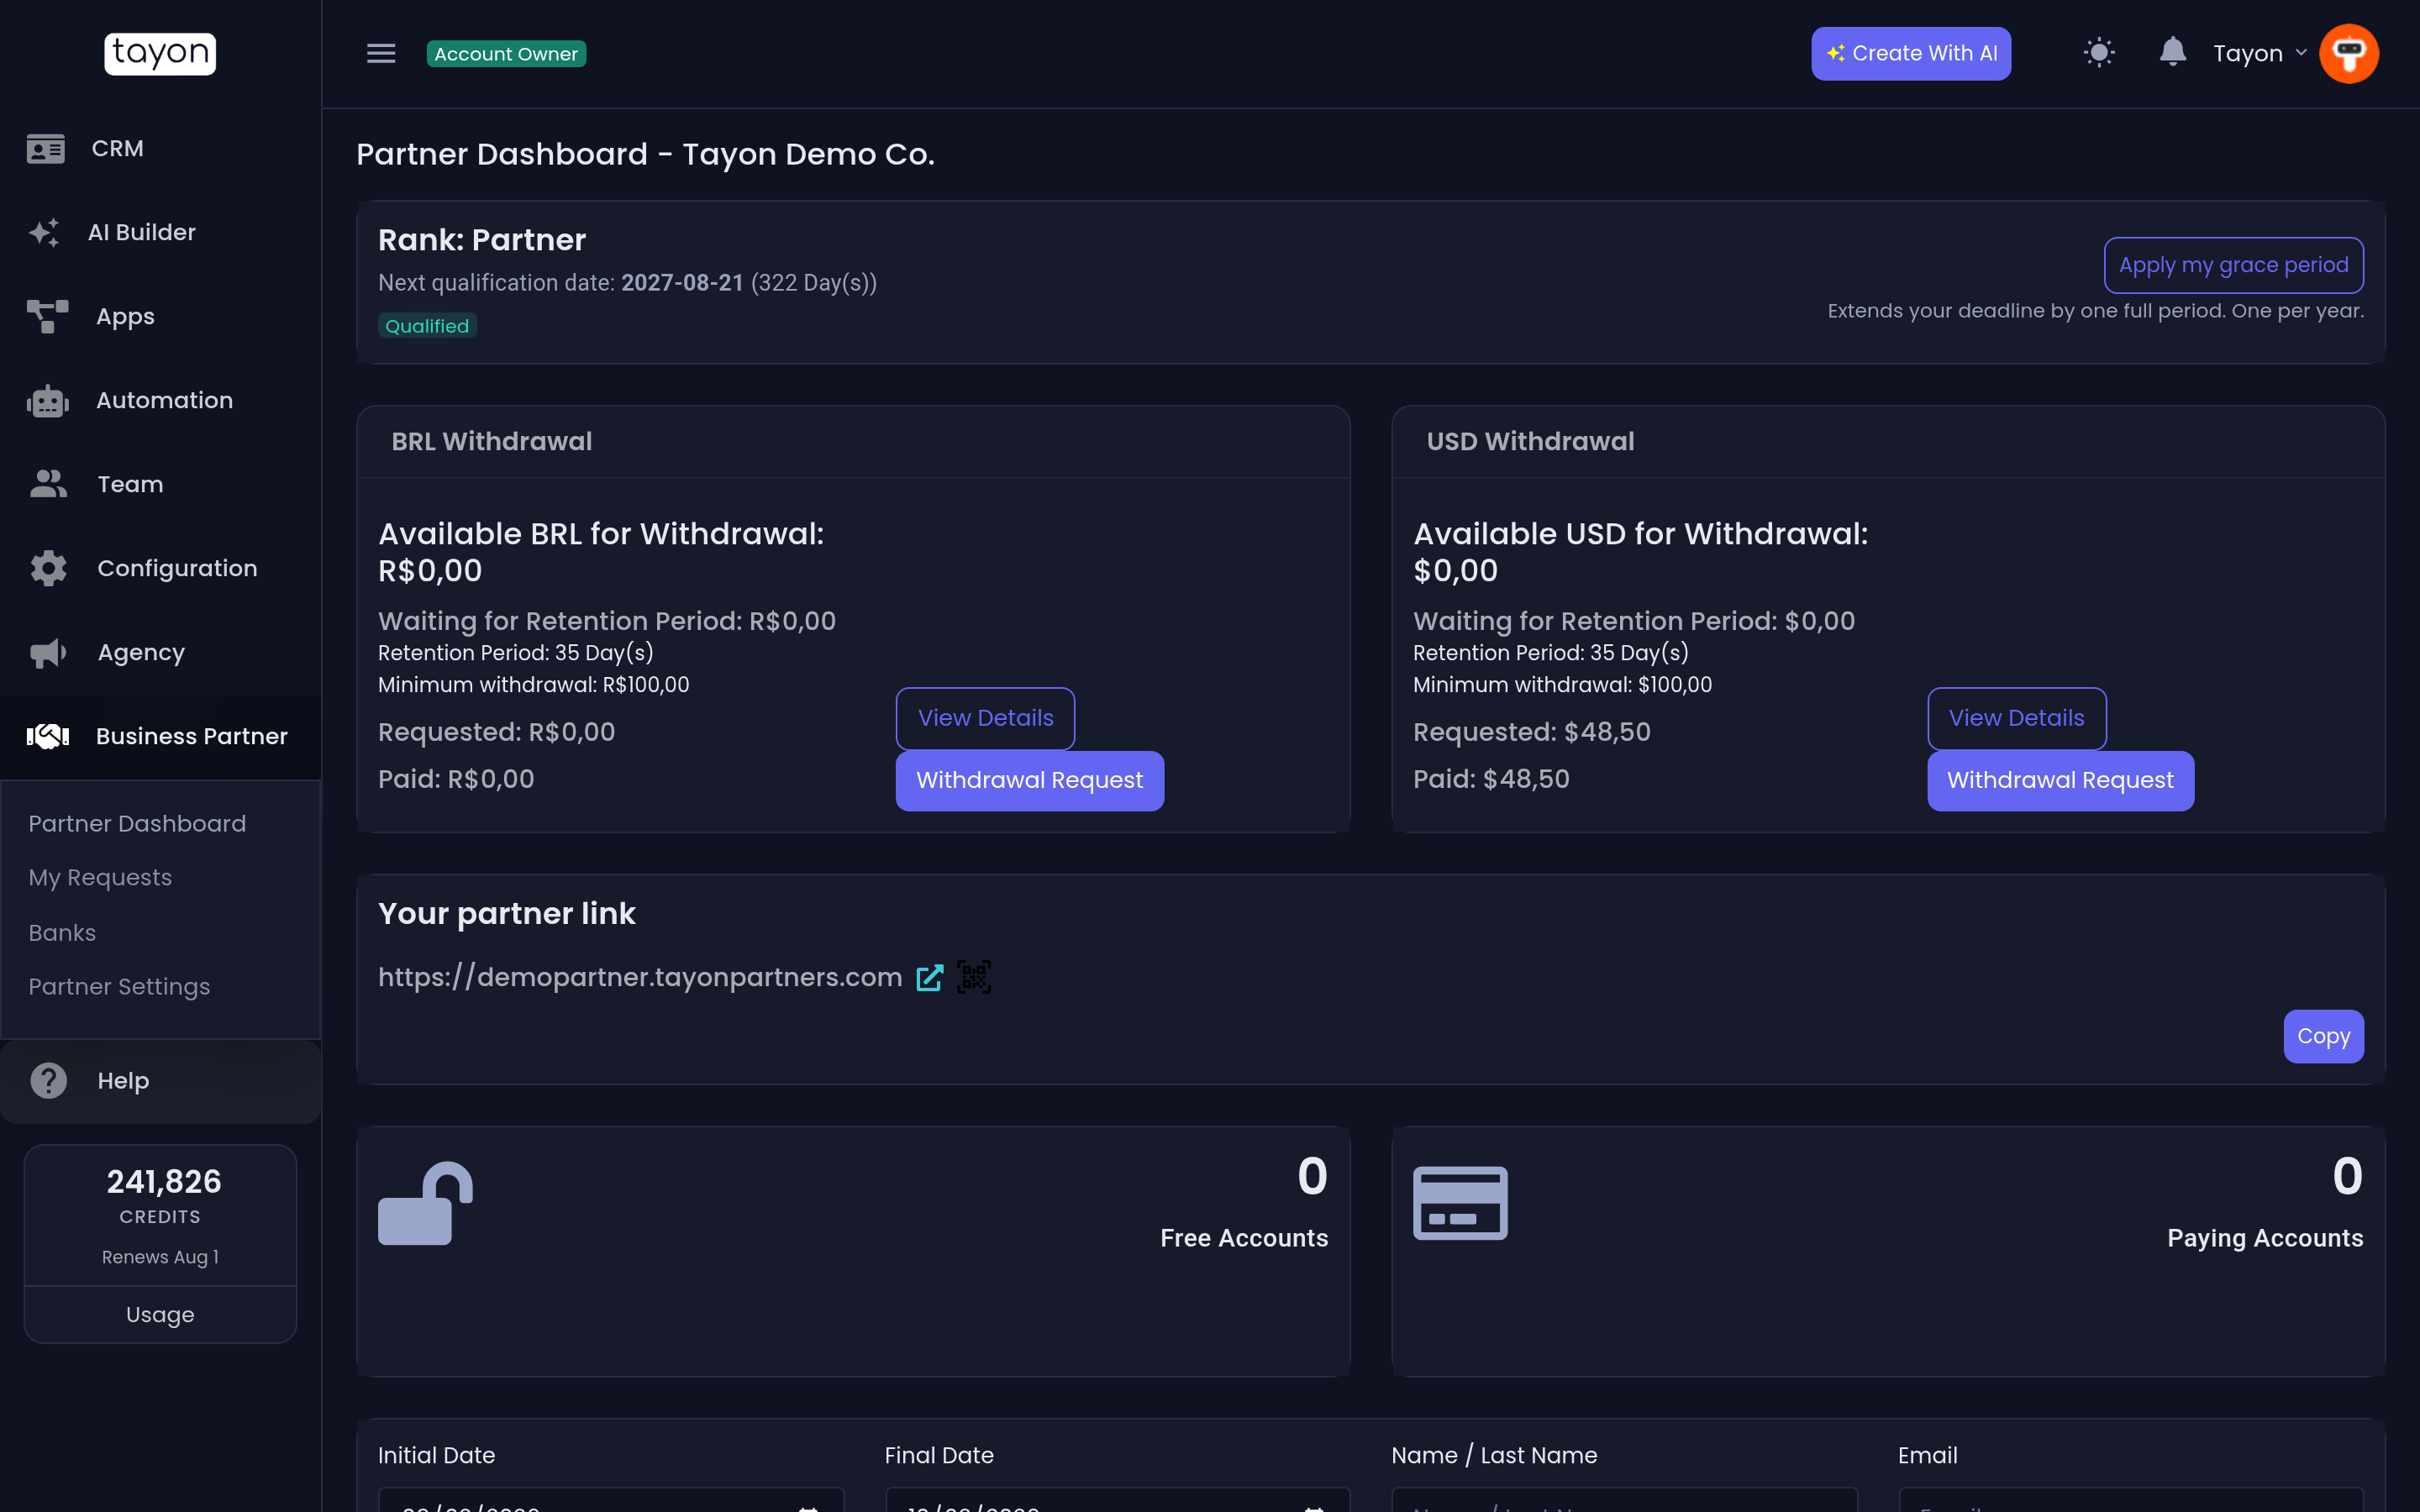Open Banks submenu item
The width and height of the screenshot is (2420, 1512).
coord(62,933)
